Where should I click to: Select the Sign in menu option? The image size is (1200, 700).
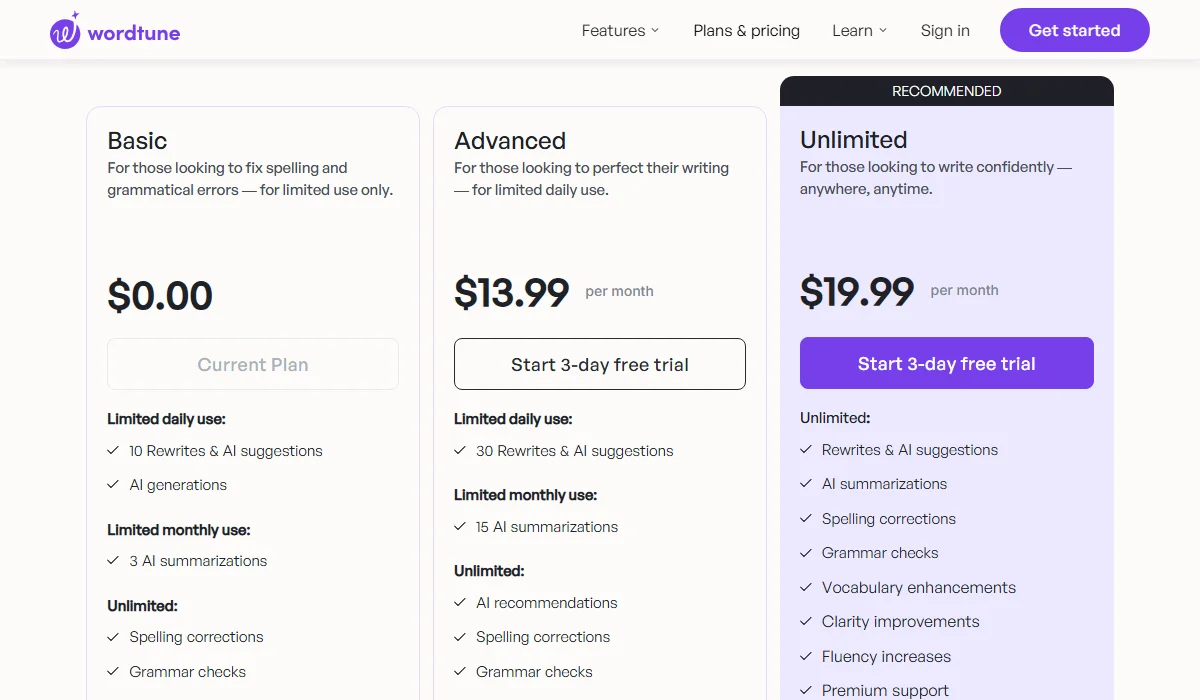tap(945, 30)
